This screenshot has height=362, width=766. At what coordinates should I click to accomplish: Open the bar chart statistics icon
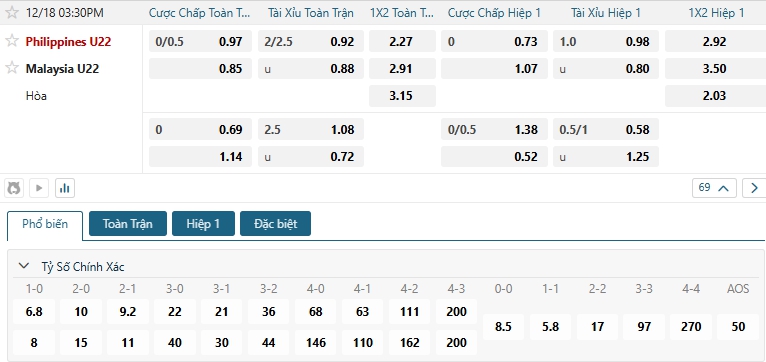(65, 188)
